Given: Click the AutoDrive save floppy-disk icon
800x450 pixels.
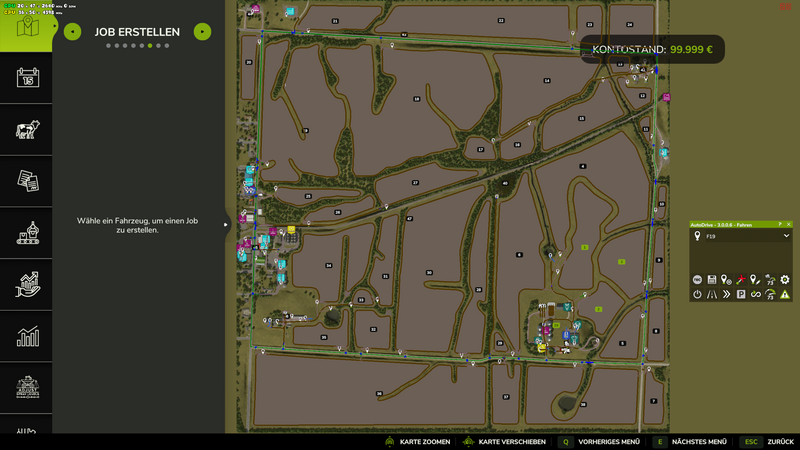Looking at the screenshot, I should (712, 280).
